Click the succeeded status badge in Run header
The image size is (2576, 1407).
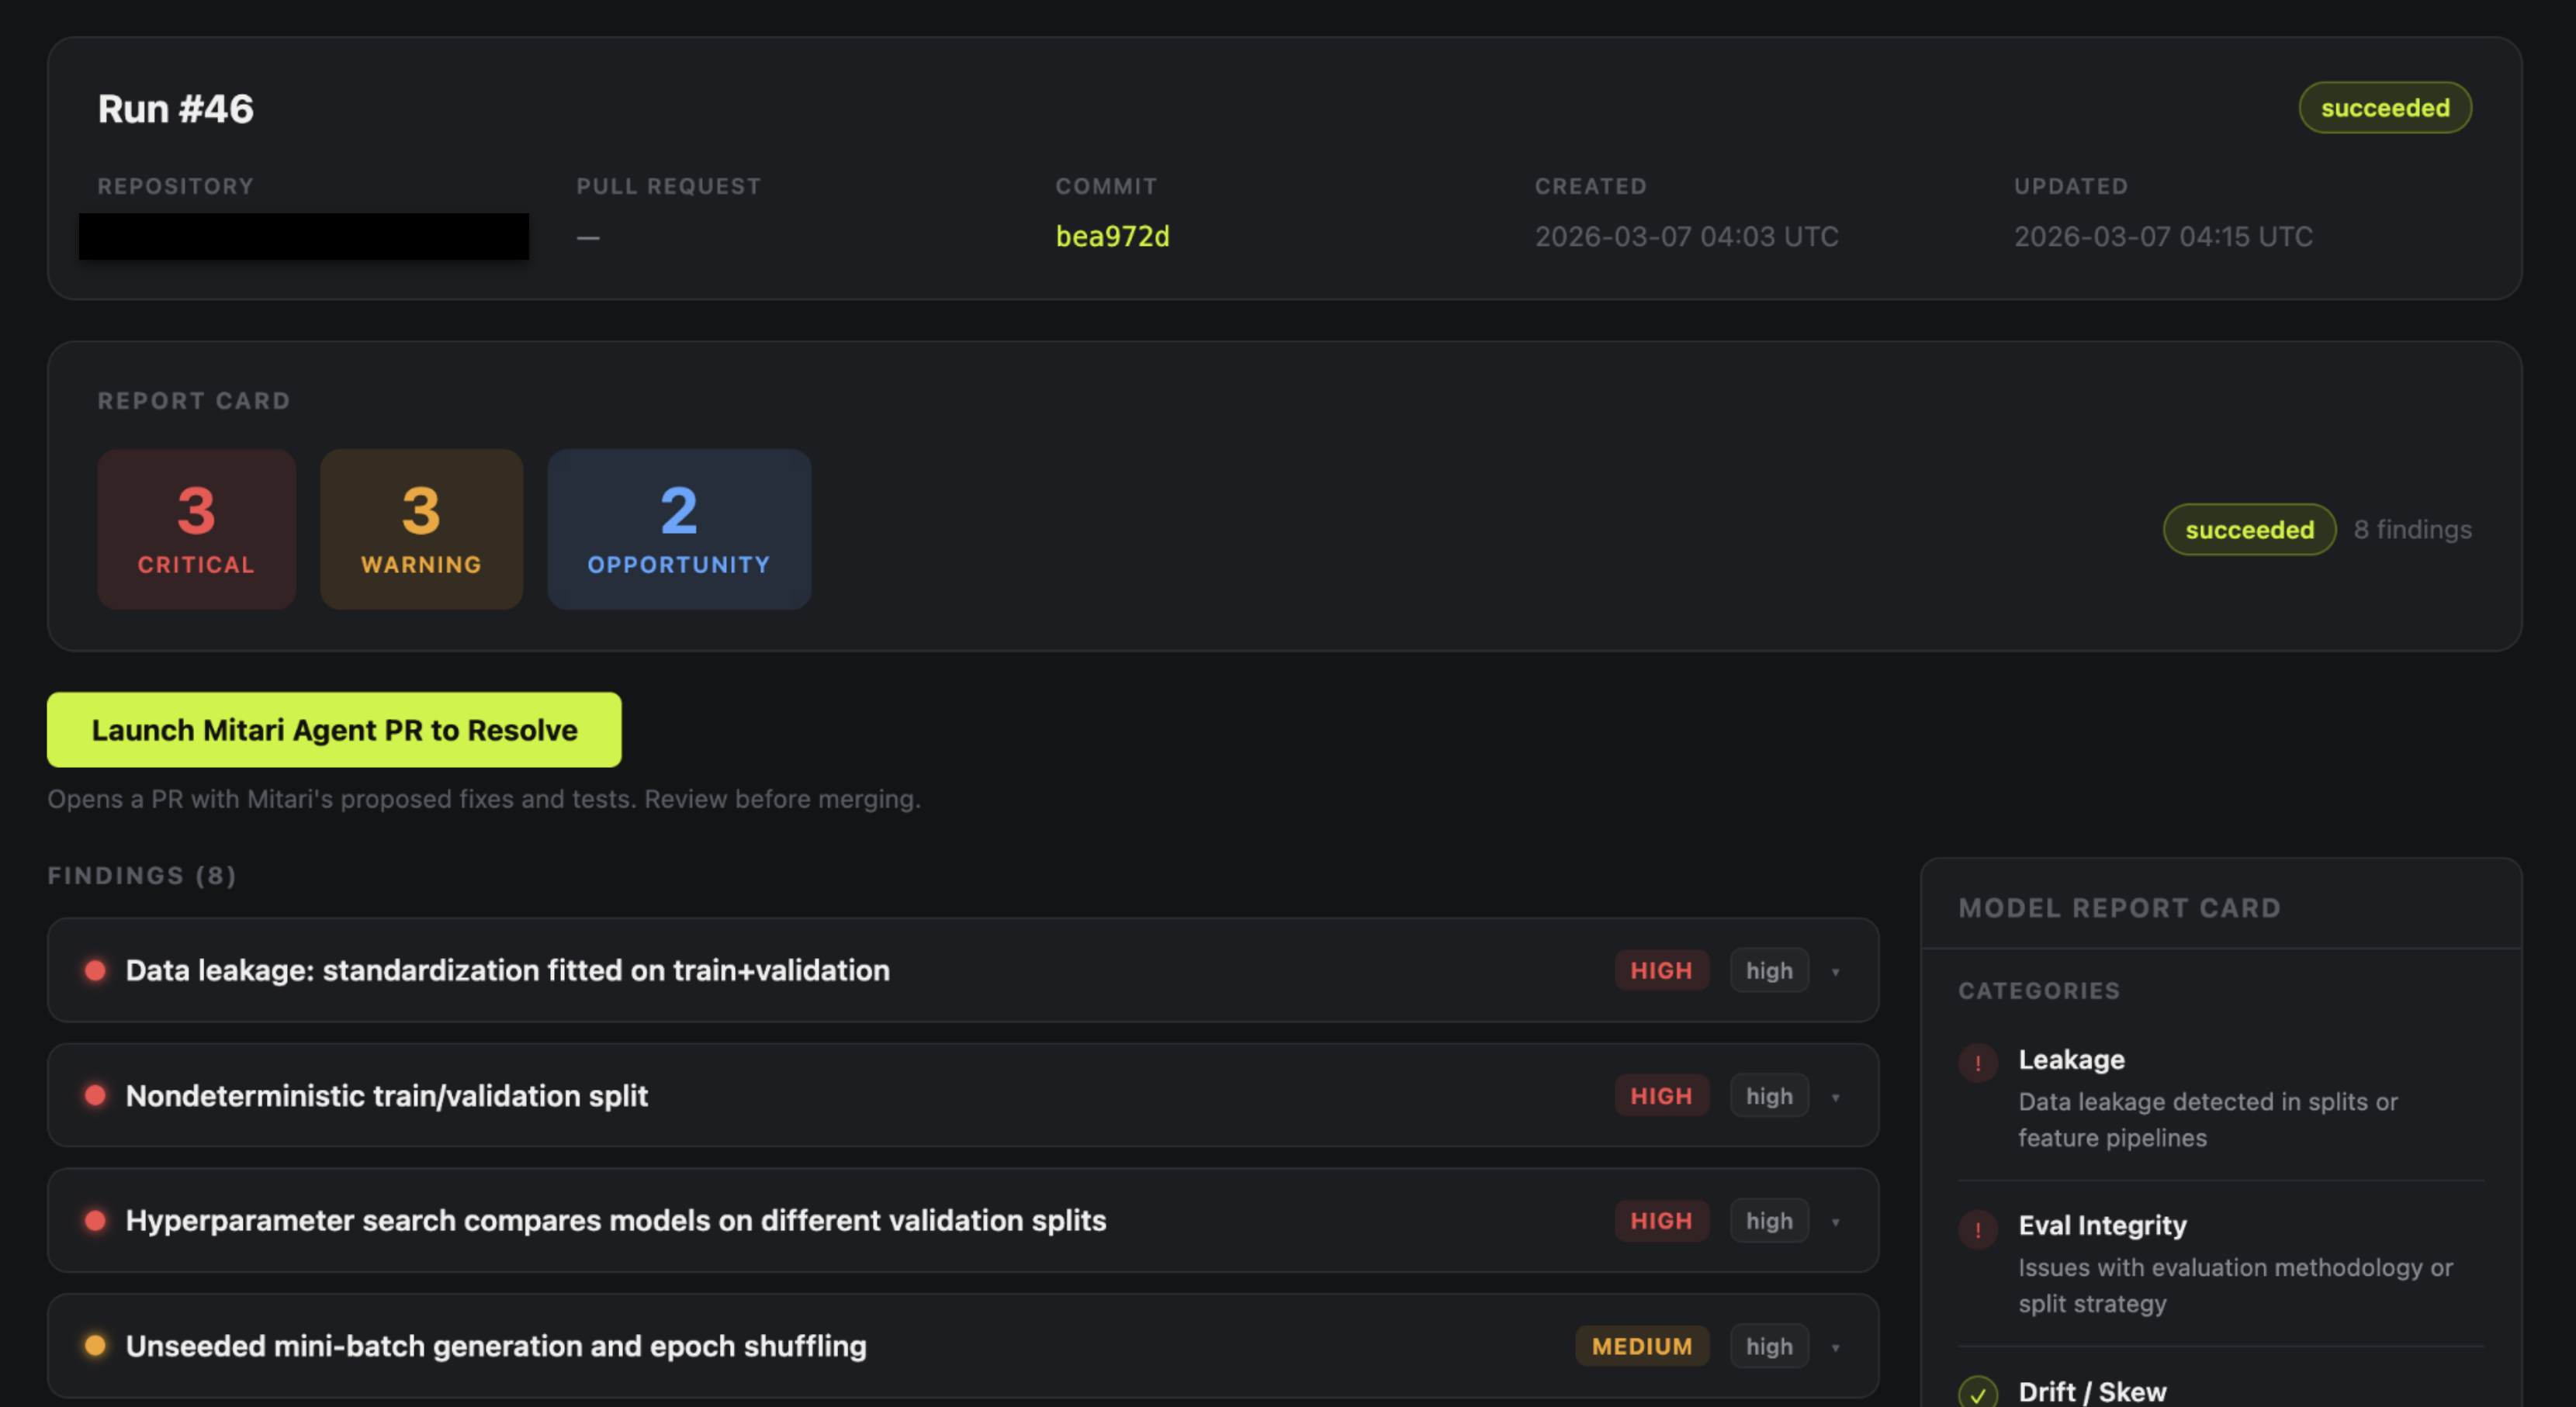(2384, 108)
